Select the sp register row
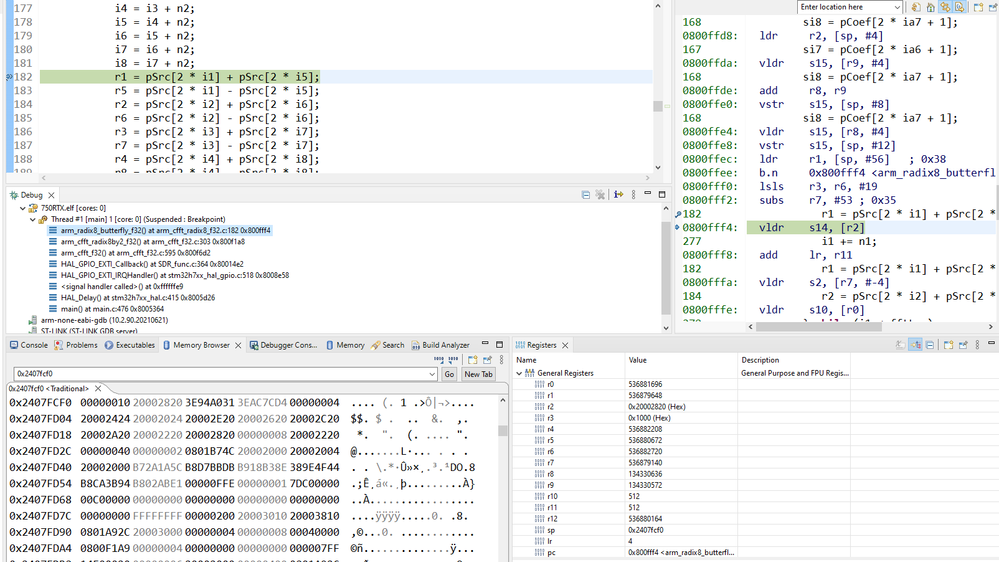The width and height of the screenshot is (999, 562). pyautogui.click(x=682, y=530)
